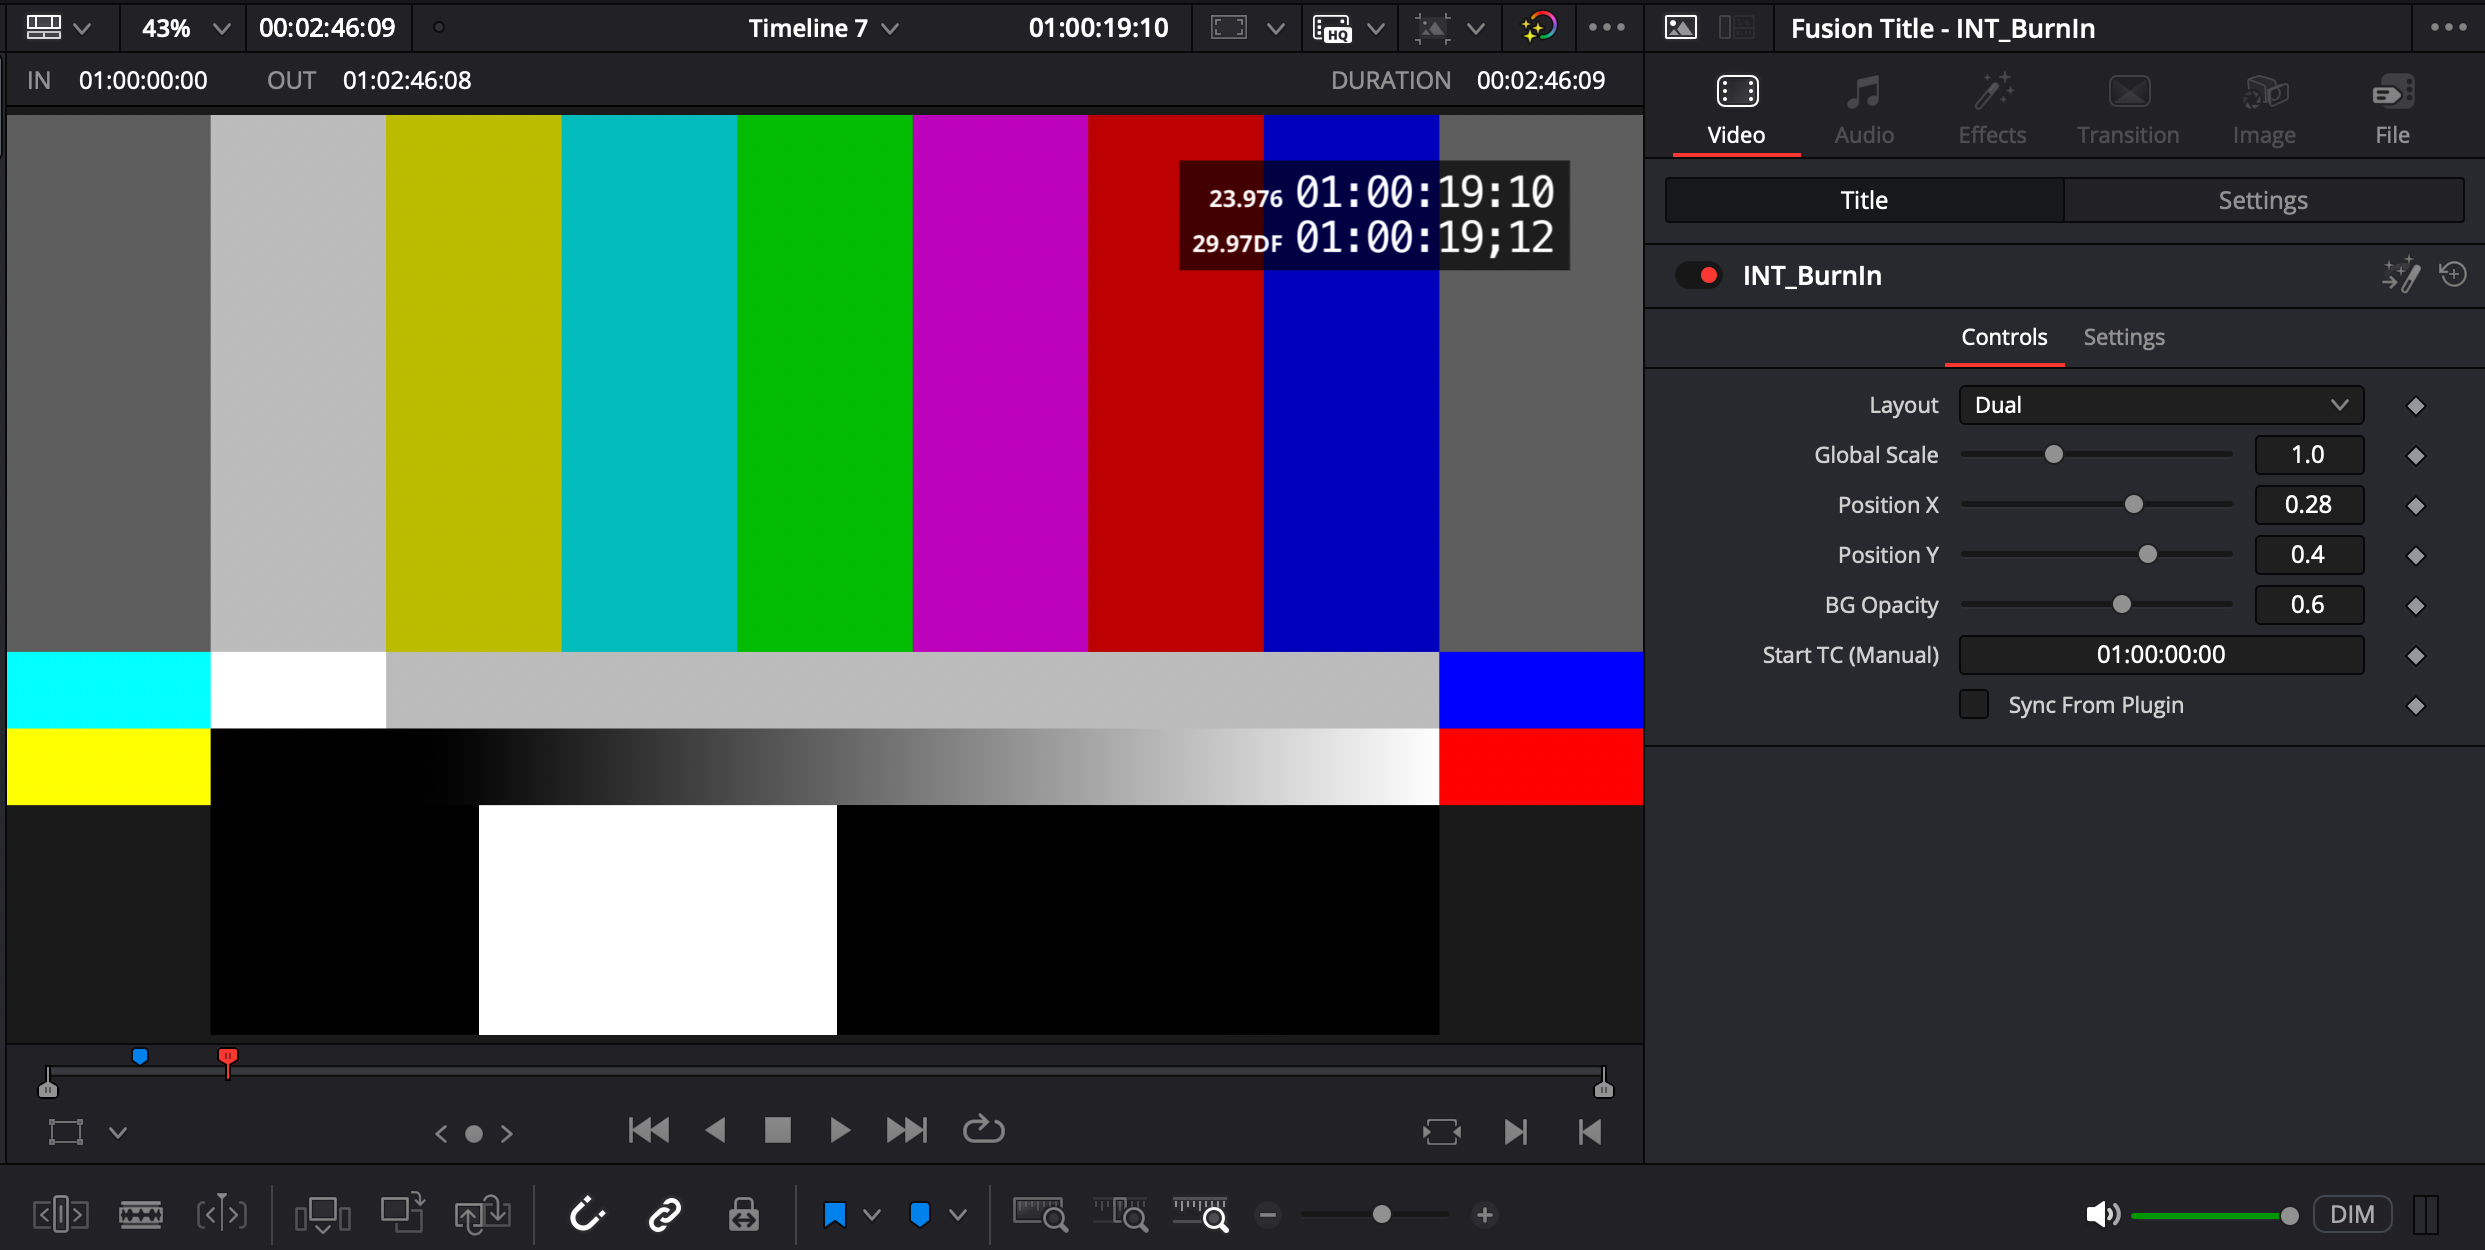This screenshot has height=1250, width=2485.
Task: Switch to the Audio inspector tab
Action: pyautogui.click(x=1864, y=110)
